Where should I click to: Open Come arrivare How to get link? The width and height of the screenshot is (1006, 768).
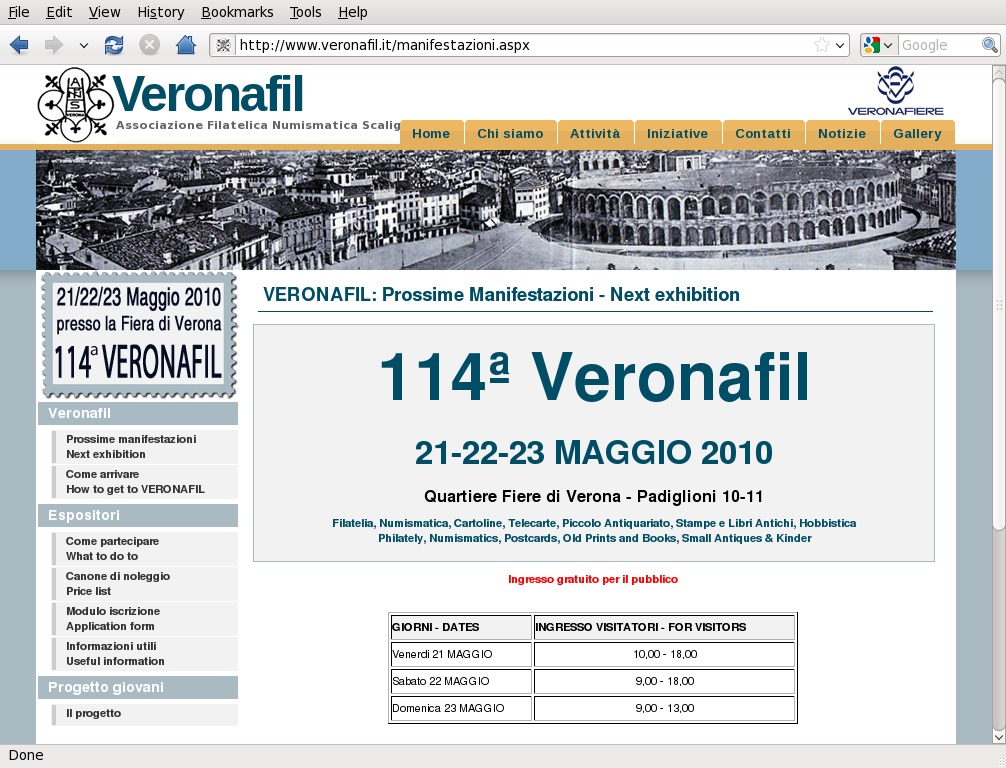(145, 481)
